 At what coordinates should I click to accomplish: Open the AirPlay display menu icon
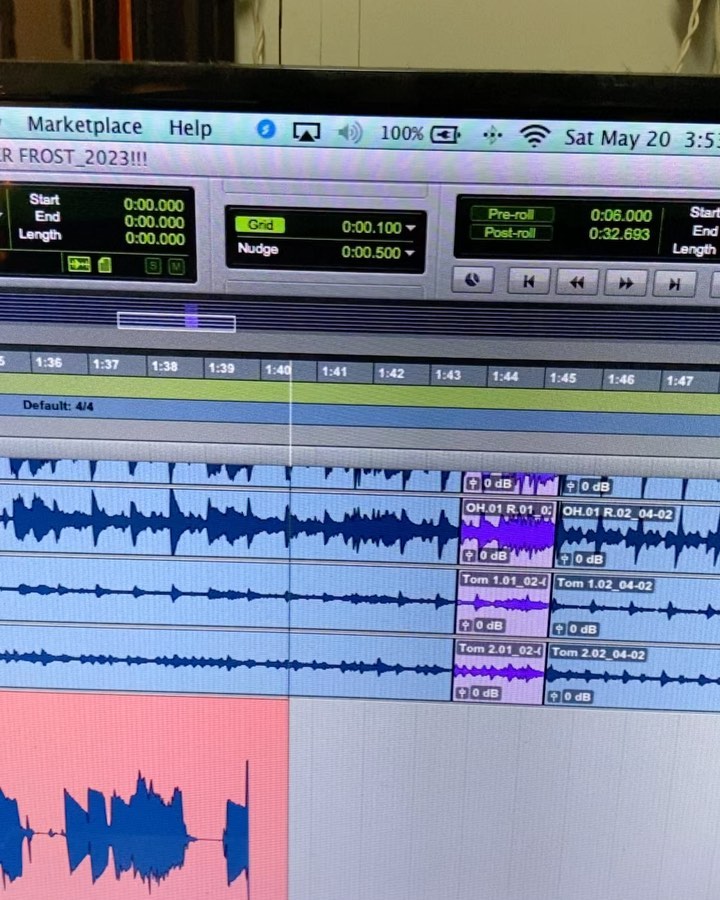click(x=306, y=132)
